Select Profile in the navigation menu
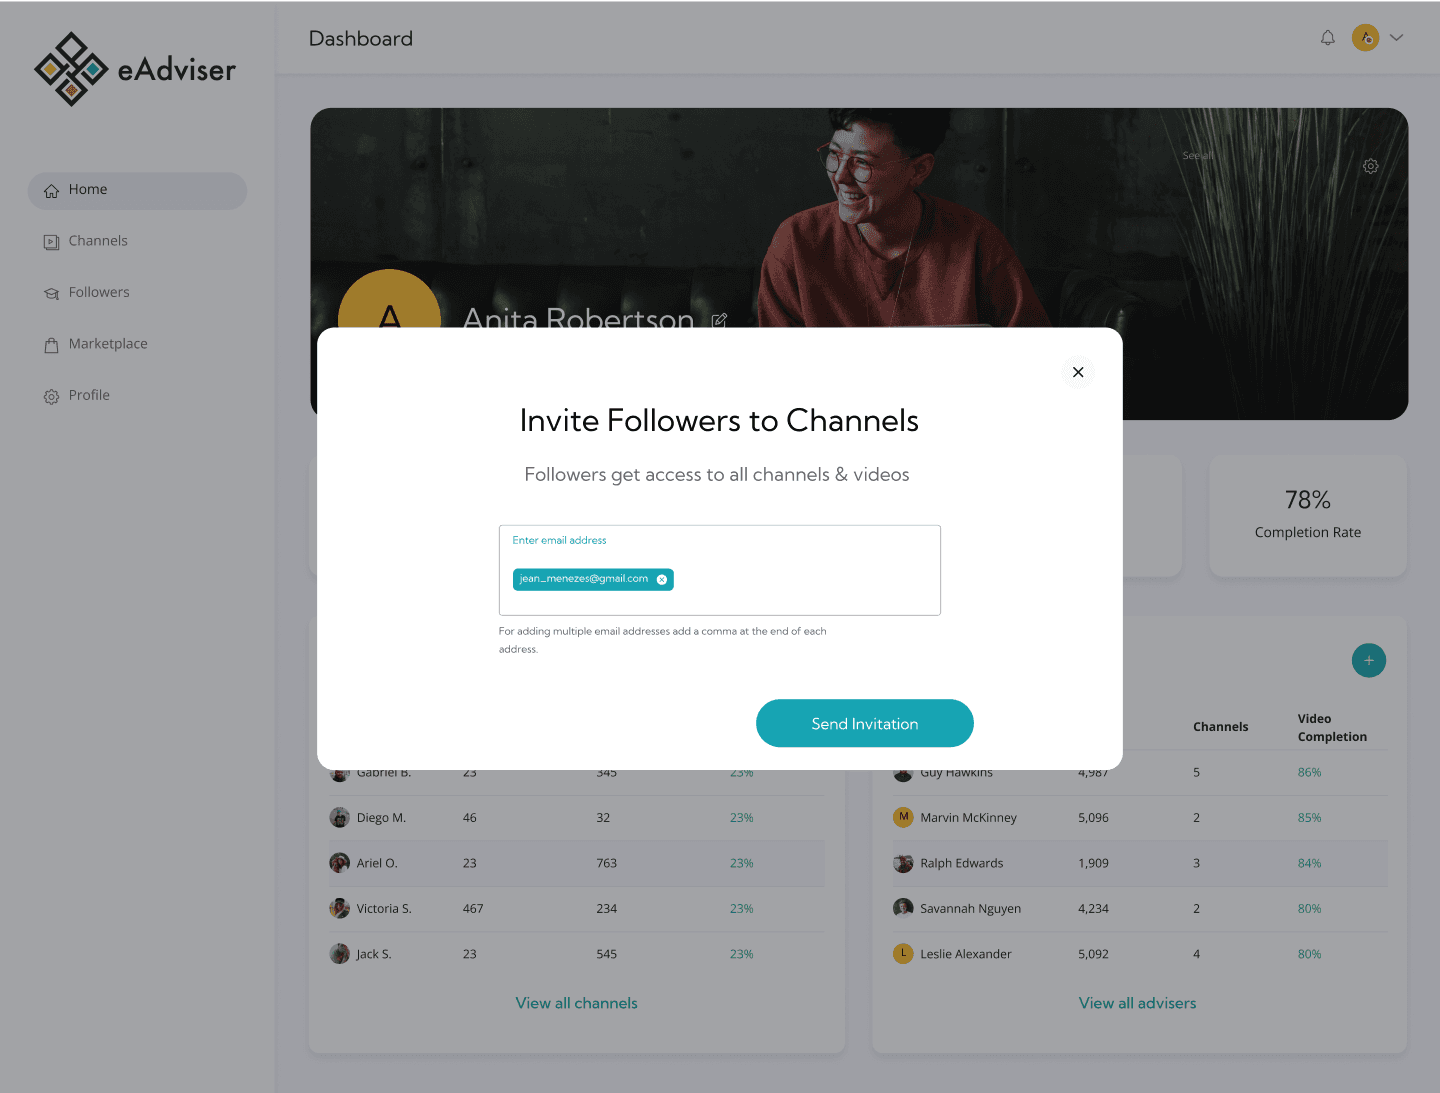The image size is (1440, 1093). click(88, 395)
